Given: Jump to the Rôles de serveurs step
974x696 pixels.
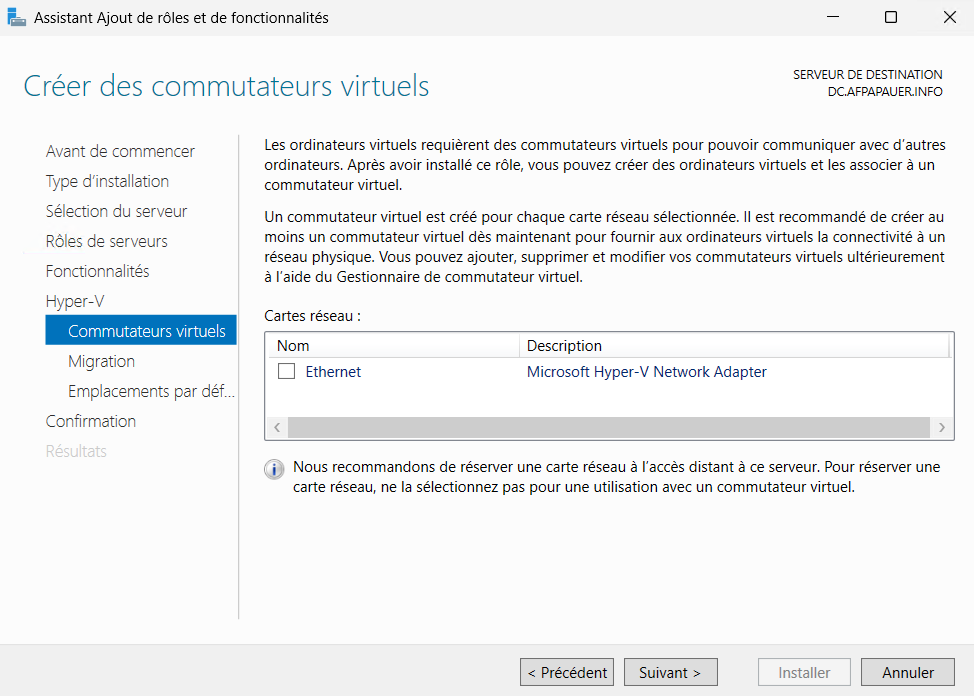Looking at the screenshot, I should (107, 241).
